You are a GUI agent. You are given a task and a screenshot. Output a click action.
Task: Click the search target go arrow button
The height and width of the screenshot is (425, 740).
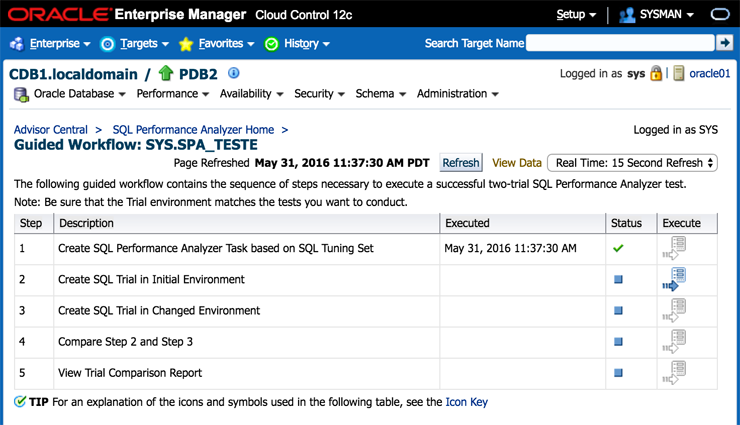point(725,43)
